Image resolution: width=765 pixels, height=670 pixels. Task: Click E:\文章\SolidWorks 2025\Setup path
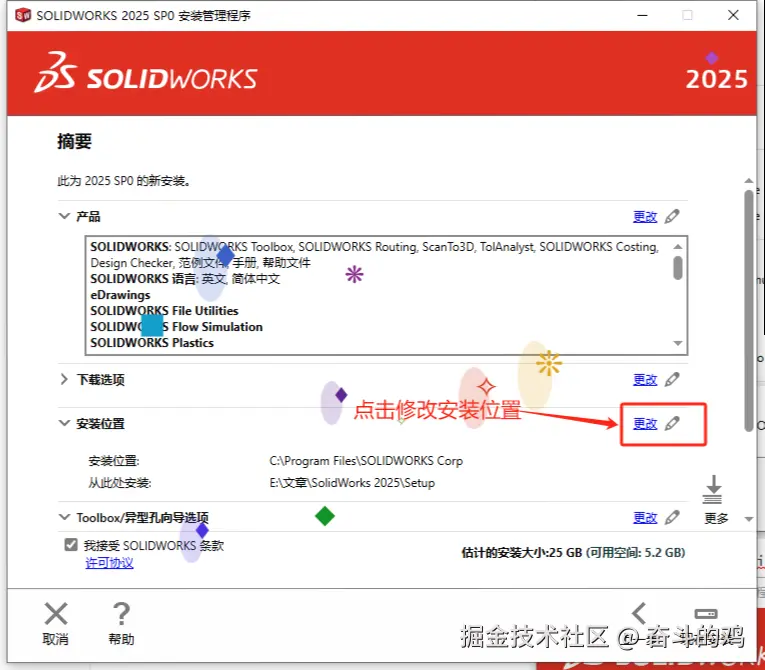[x=352, y=483]
